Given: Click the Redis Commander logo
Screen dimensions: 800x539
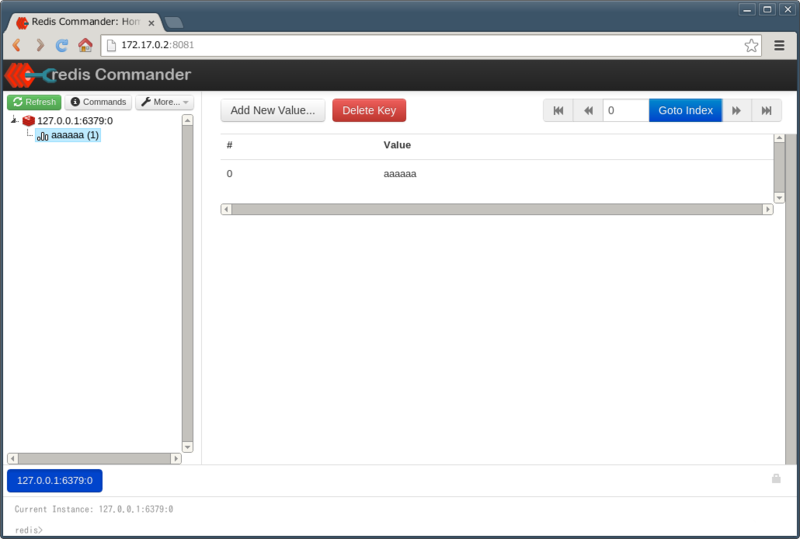Looking at the screenshot, I should [97, 75].
